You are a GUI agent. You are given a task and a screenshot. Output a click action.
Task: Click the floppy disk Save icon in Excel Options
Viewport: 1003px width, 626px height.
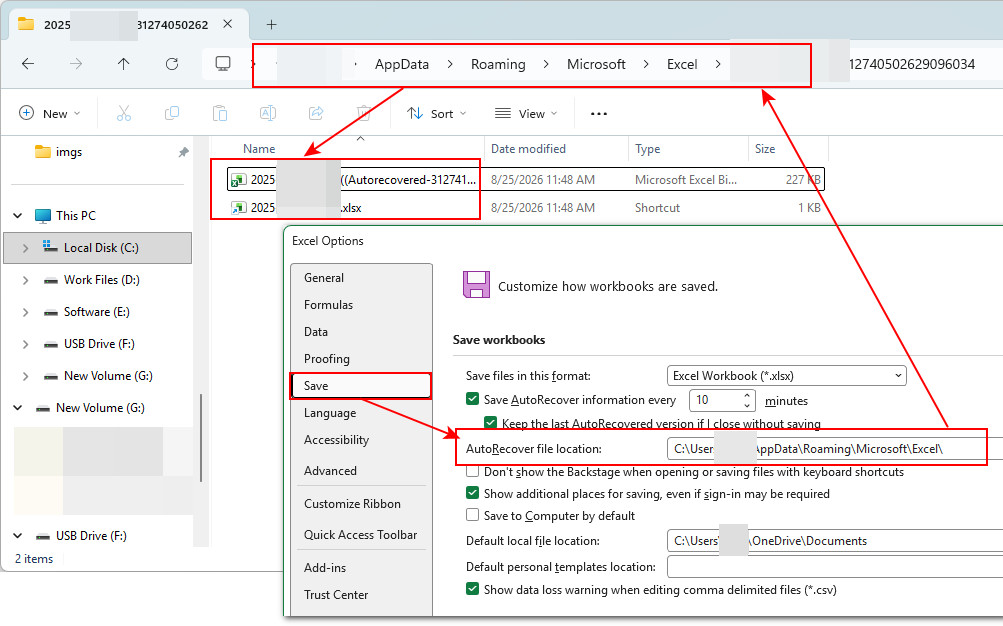pyautogui.click(x=476, y=285)
